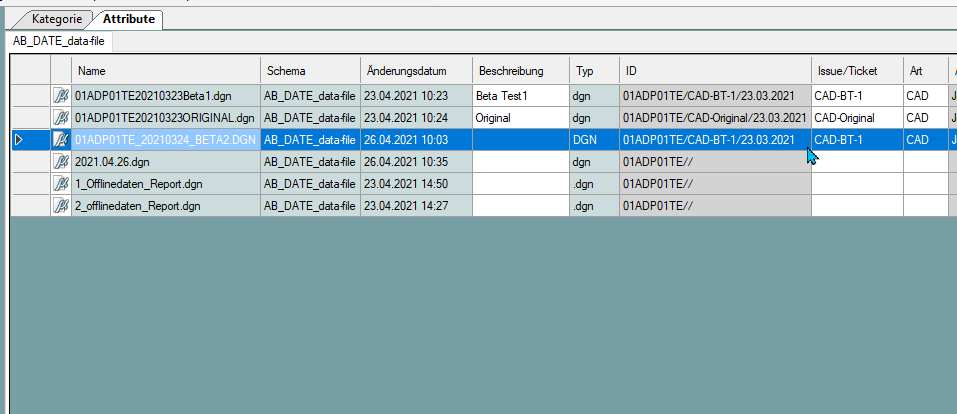Click file icon of 01ADP01TE_20210324_BETA2.DGN row
Image resolution: width=957 pixels, height=414 pixels.
tap(61, 140)
